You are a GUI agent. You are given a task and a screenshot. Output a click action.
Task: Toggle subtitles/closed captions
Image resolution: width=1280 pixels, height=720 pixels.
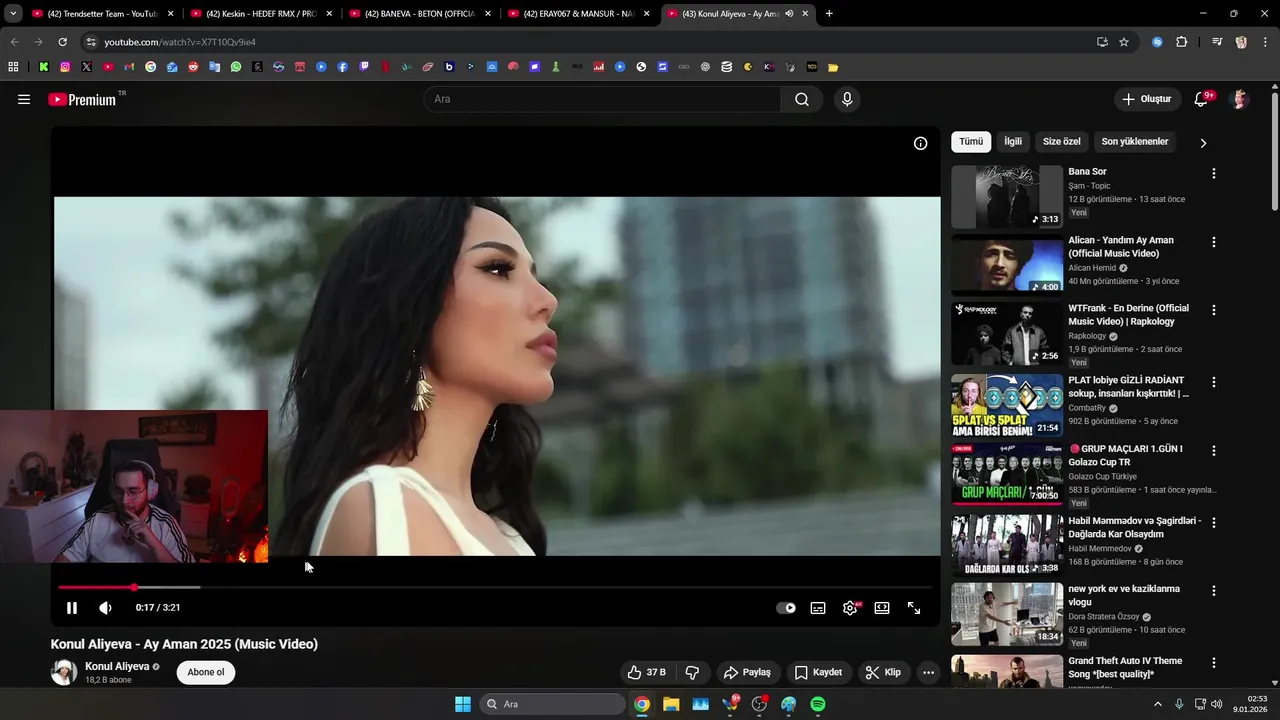pyautogui.click(x=818, y=608)
